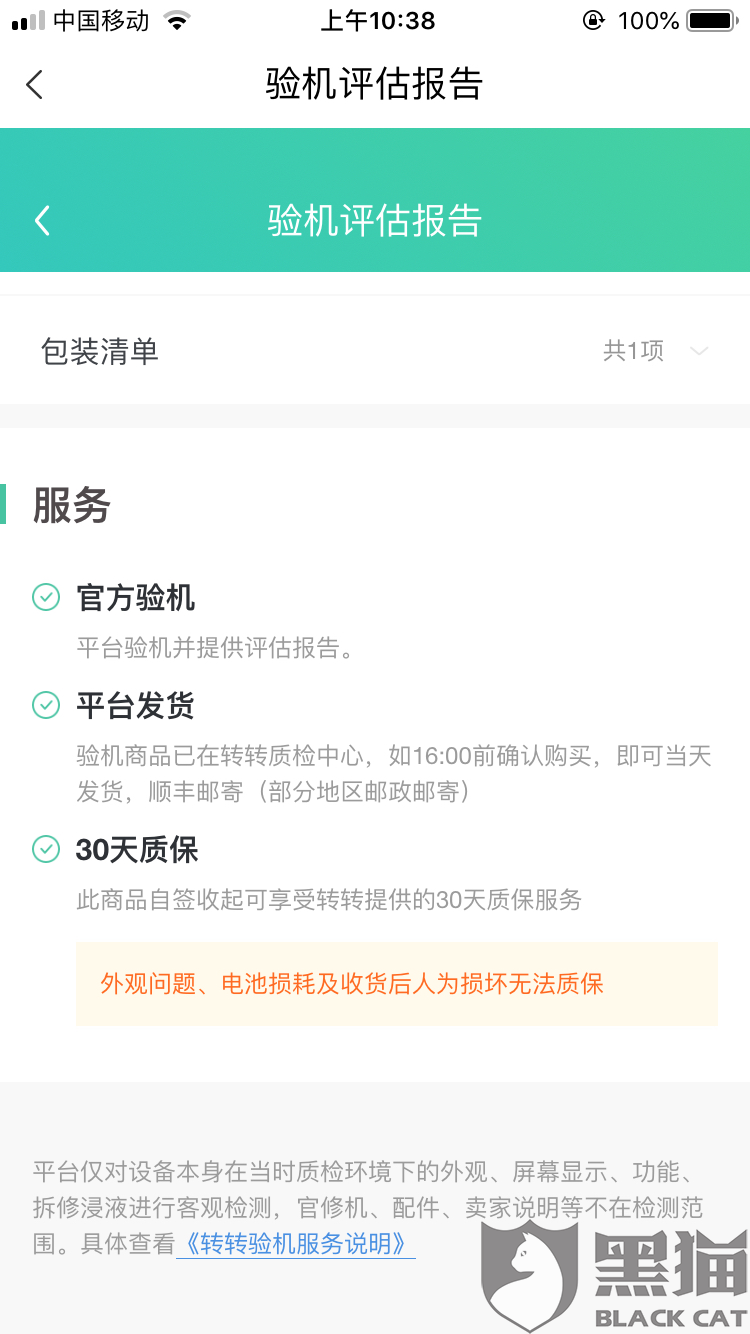Image resolution: width=750 pixels, height=1334 pixels.
Task: Tap the 验机评估报告 title in green header
Action: click(x=375, y=220)
